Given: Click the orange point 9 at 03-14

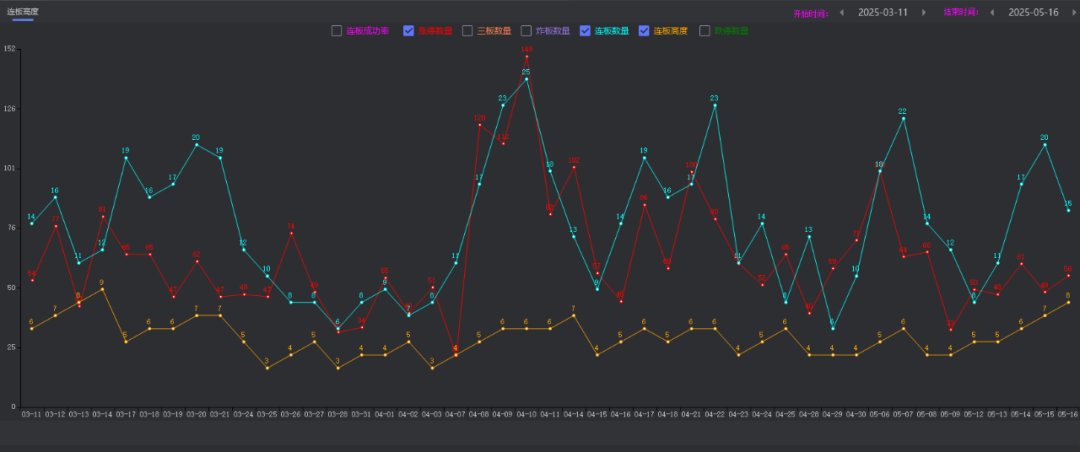Looking at the screenshot, I should pyautogui.click(x=102, y=290).
